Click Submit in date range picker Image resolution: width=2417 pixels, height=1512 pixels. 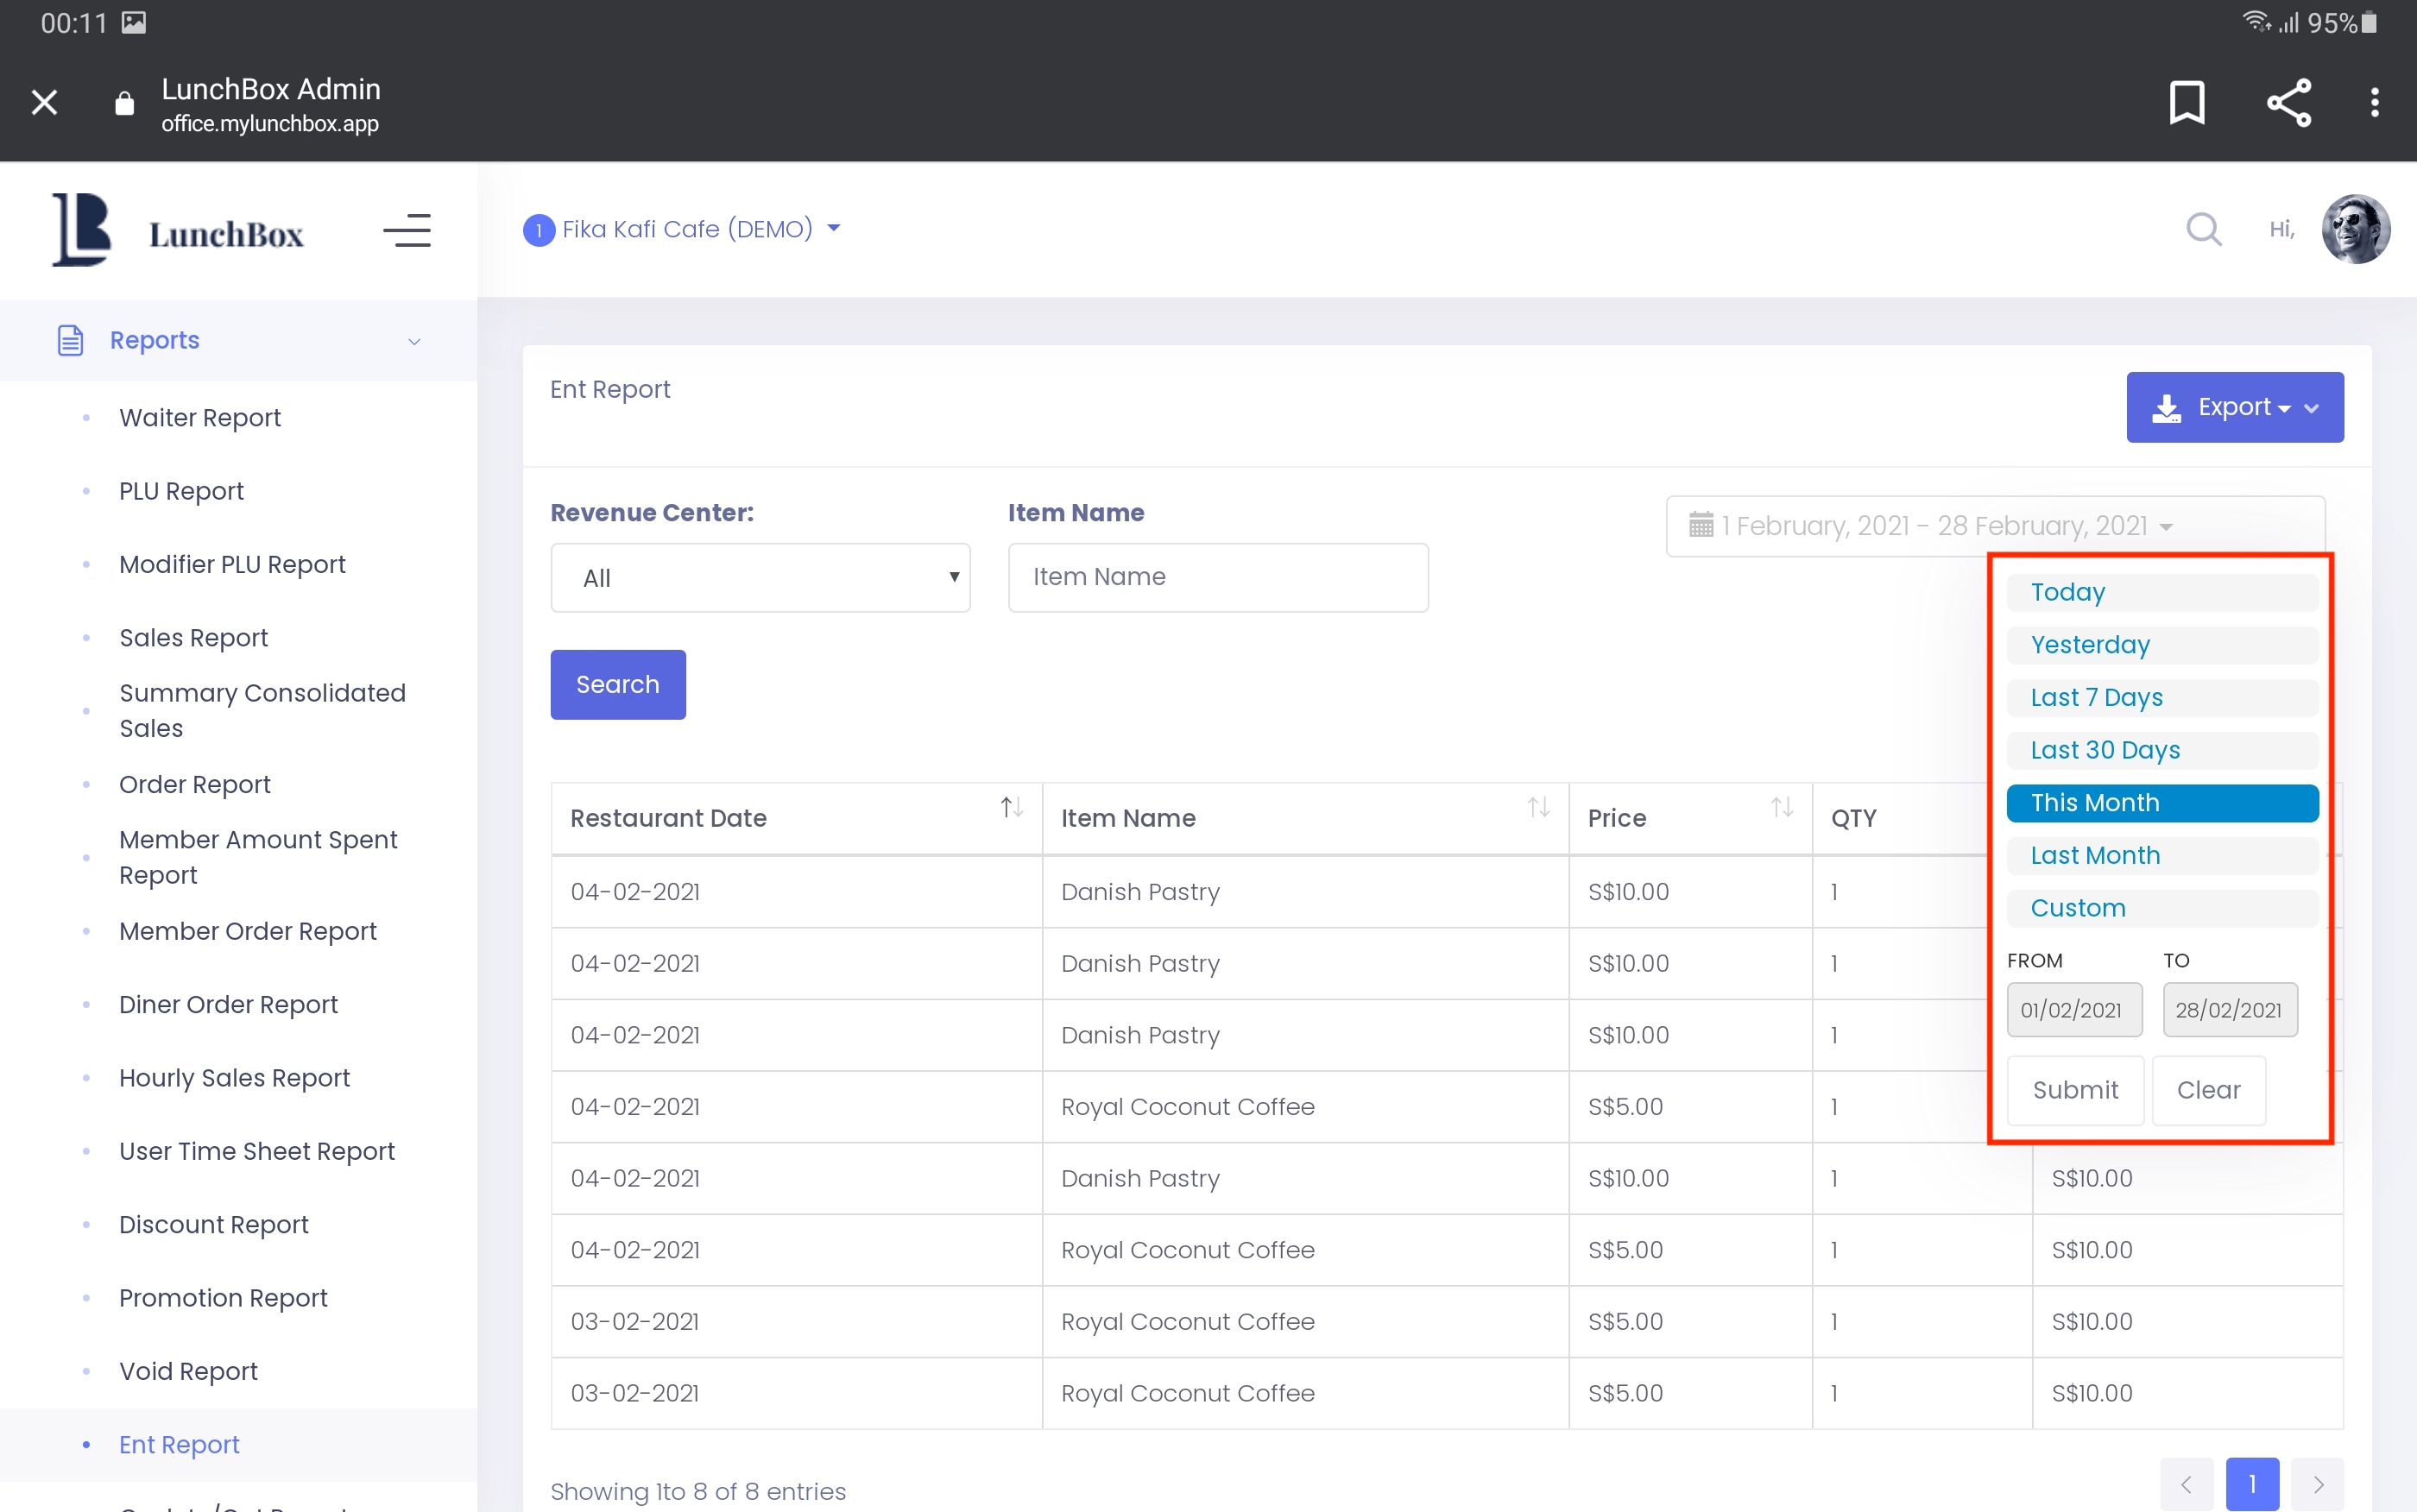(2074, 1090)
